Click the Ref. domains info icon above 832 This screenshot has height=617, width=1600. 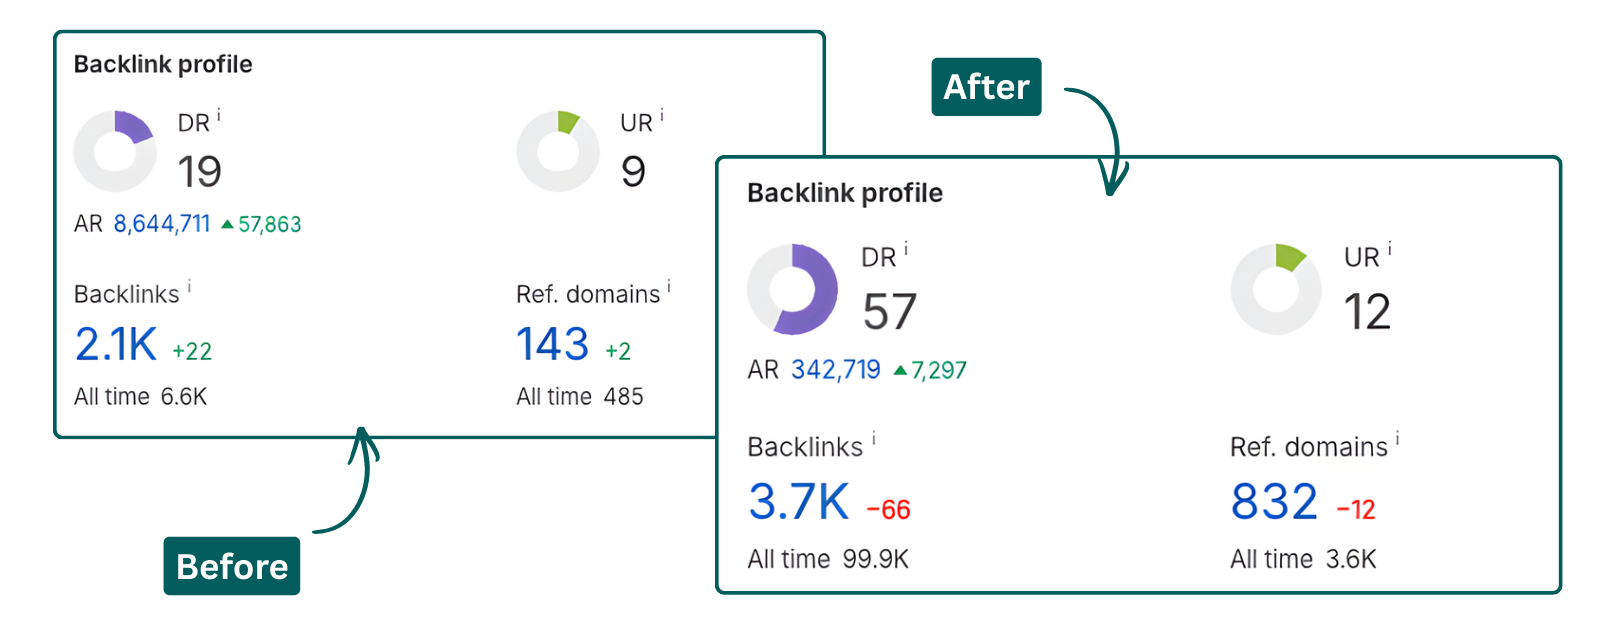[x=1398, y=438]
